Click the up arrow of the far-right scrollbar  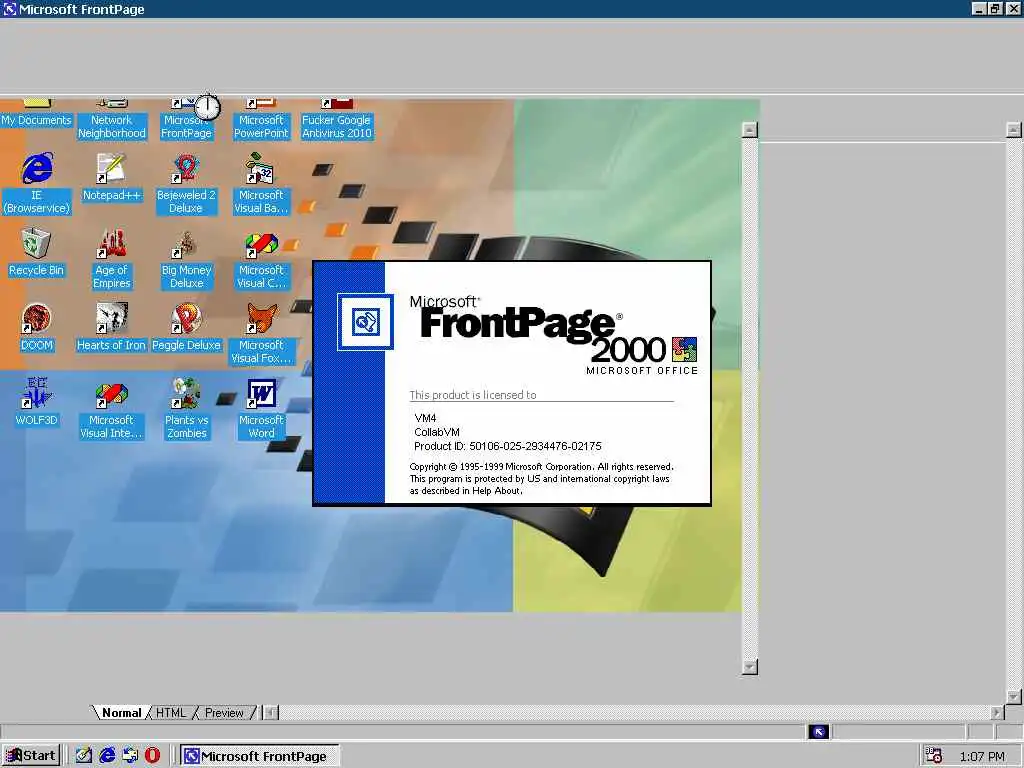[x=1013, y=129]
